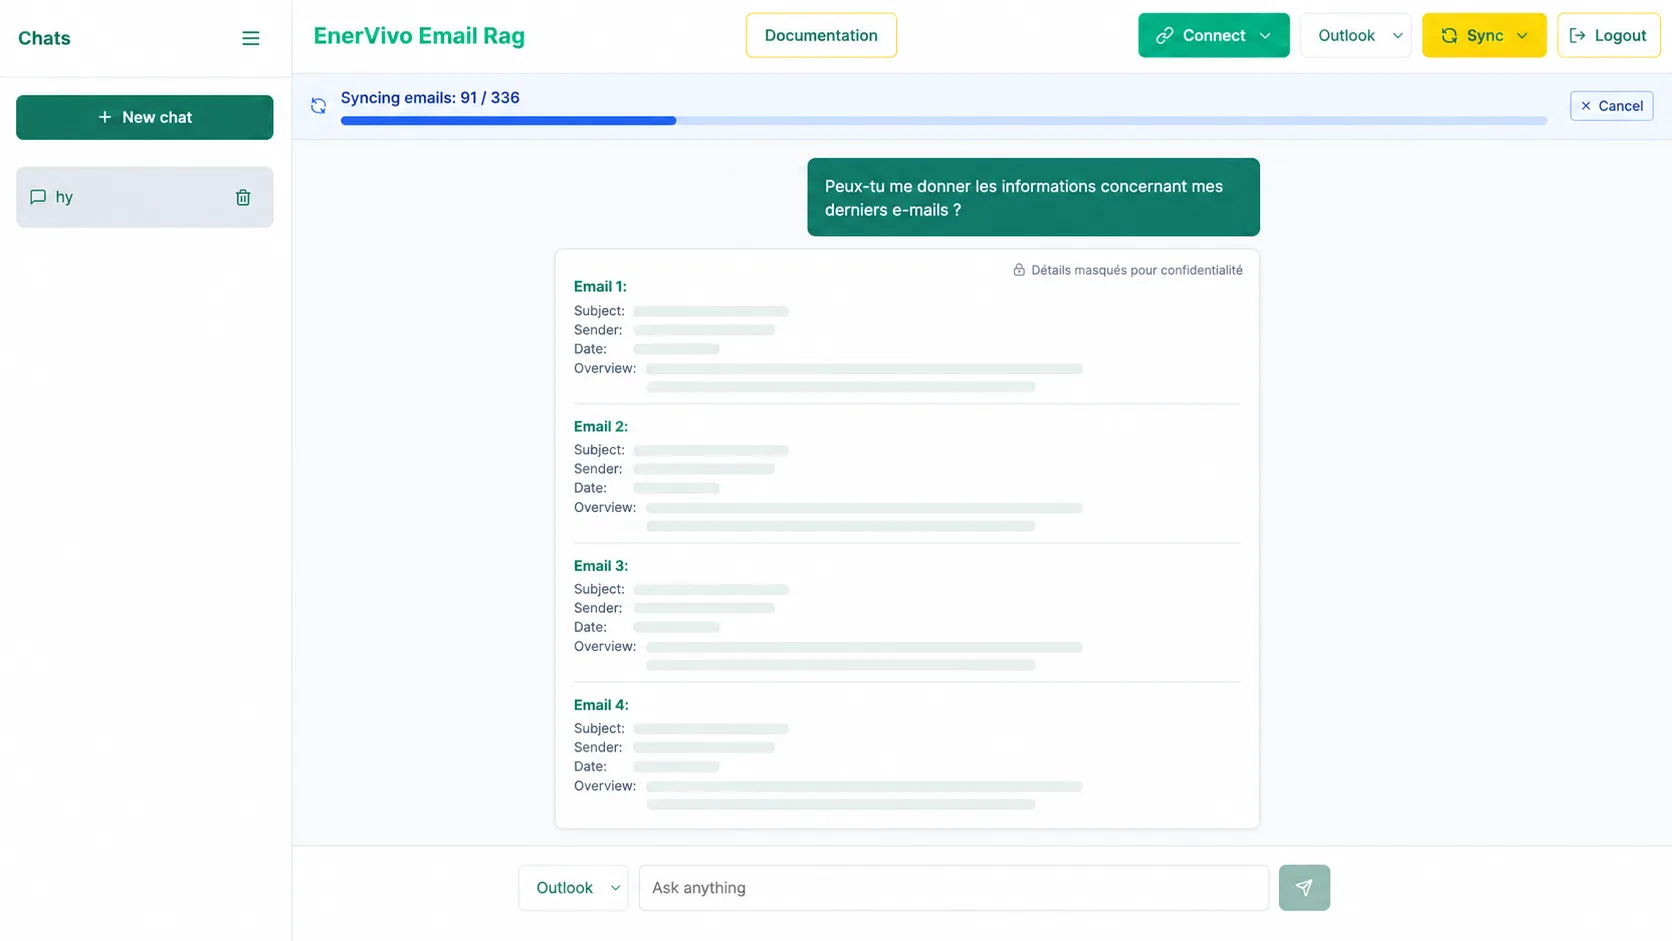Click the EnerVivo Email Rag title
1672x941 pixels.
click(x=419, y=36)
